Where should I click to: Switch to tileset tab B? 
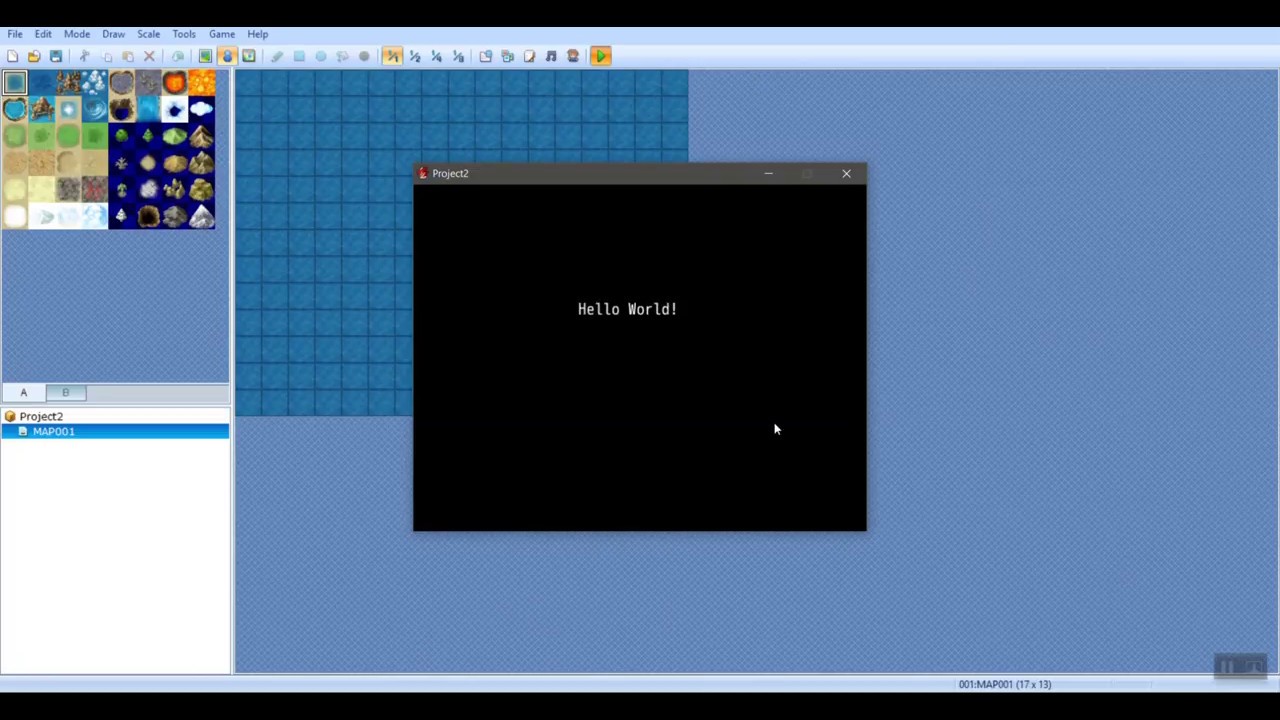coord(66,393)
